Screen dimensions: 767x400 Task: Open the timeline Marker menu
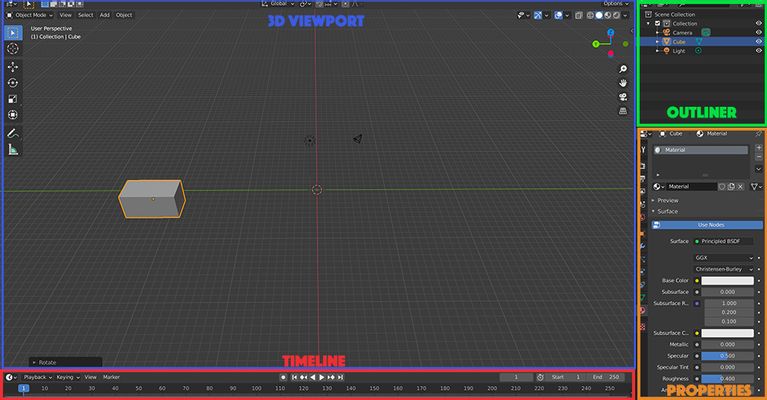point(112,377)
